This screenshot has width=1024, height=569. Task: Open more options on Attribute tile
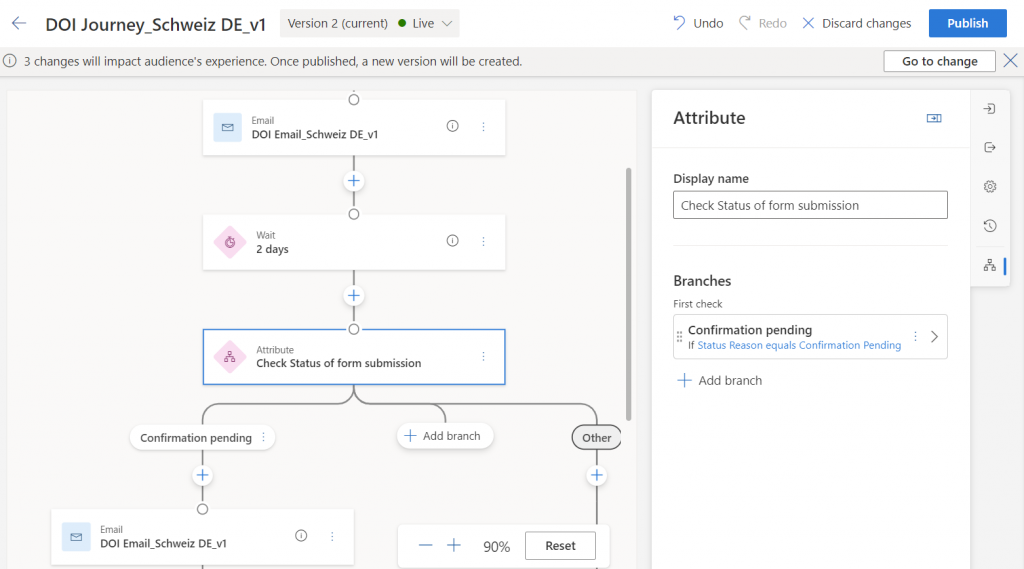(483, 357)
